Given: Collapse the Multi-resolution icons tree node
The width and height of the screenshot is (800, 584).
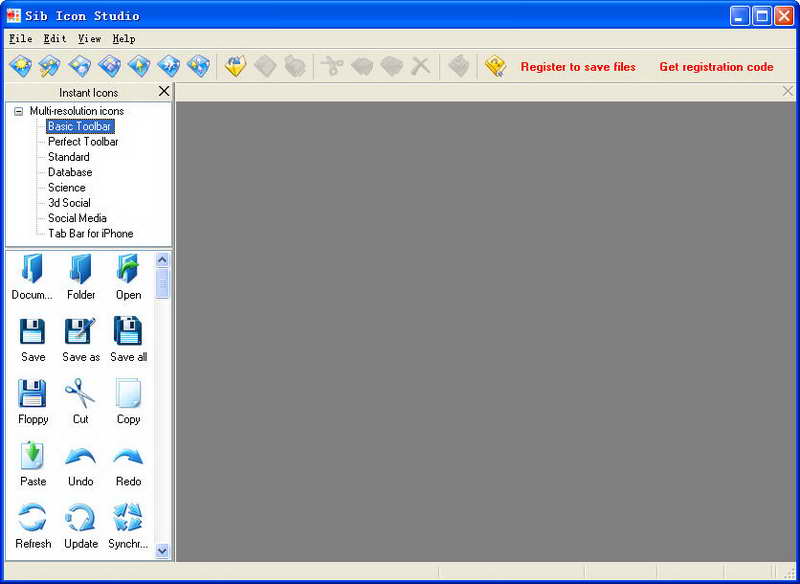Looking at the screenshot, I should pyautogui.click(x=19, y=111).
